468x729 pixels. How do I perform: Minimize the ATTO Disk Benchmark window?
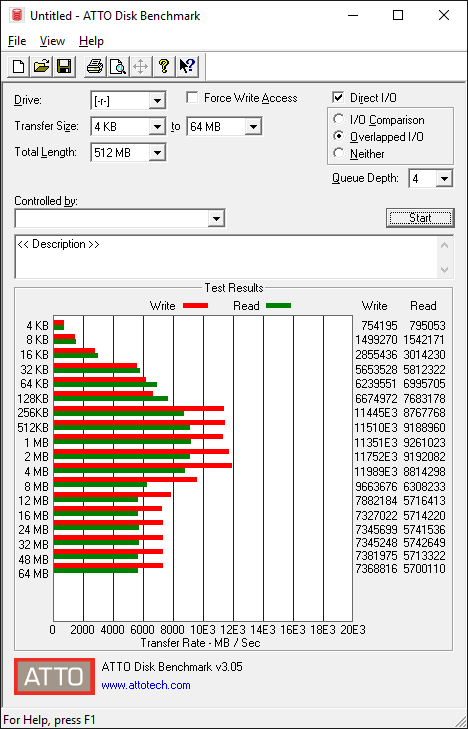click(x=354, y=15)
